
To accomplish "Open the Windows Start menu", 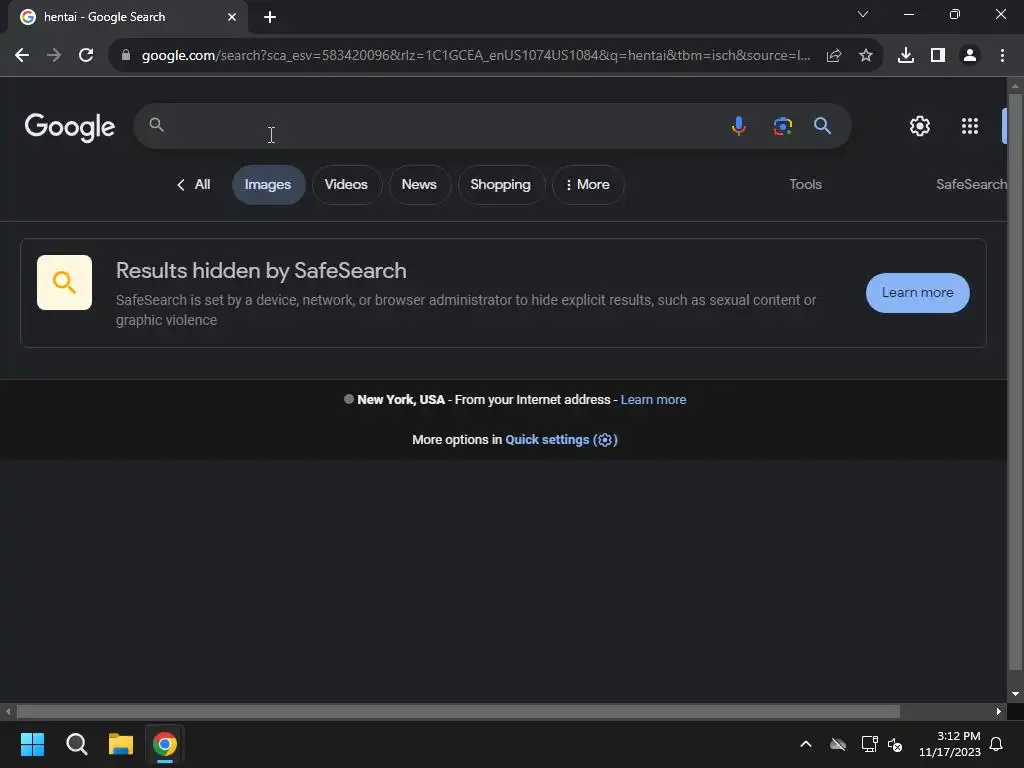I will coord(33,744).
